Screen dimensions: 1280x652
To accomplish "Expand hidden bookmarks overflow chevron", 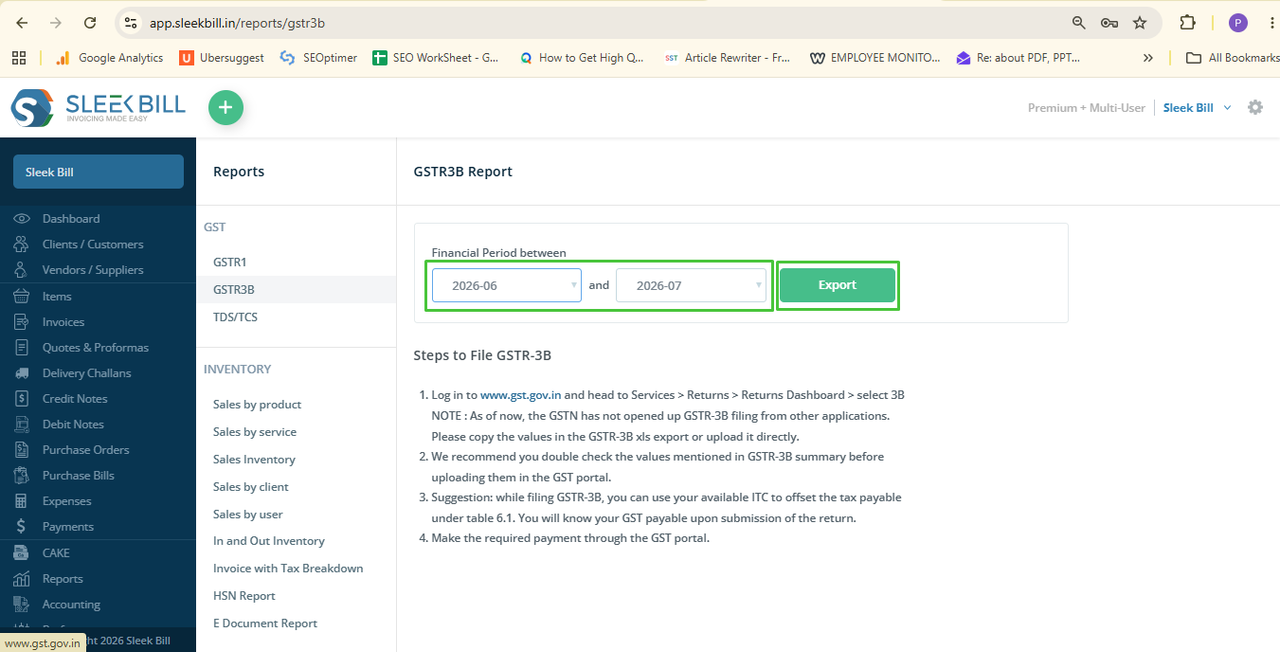I will [1147, 58].
